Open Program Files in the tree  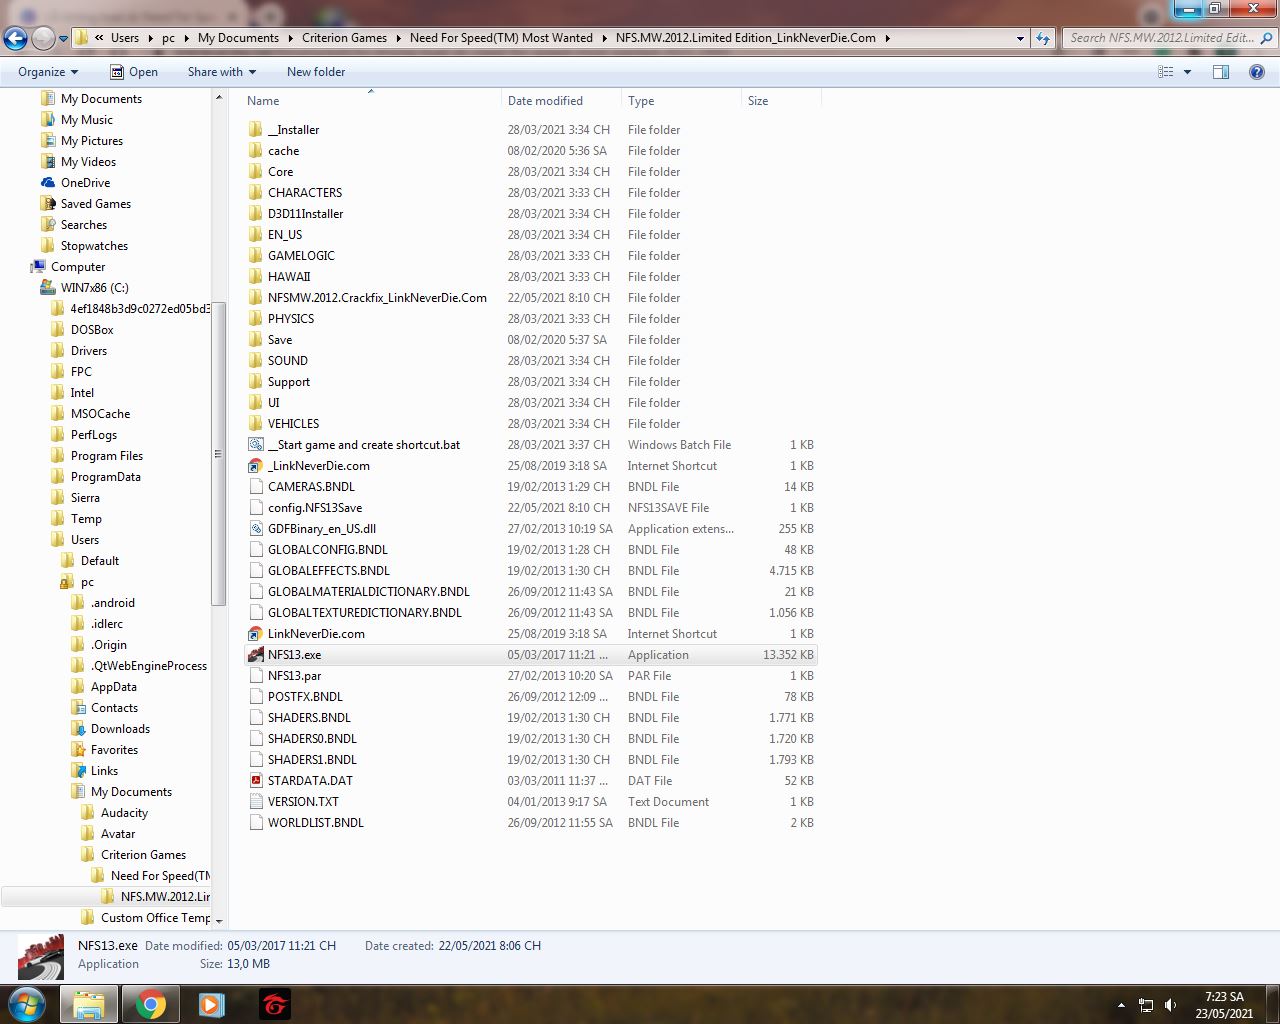(106, 456)
